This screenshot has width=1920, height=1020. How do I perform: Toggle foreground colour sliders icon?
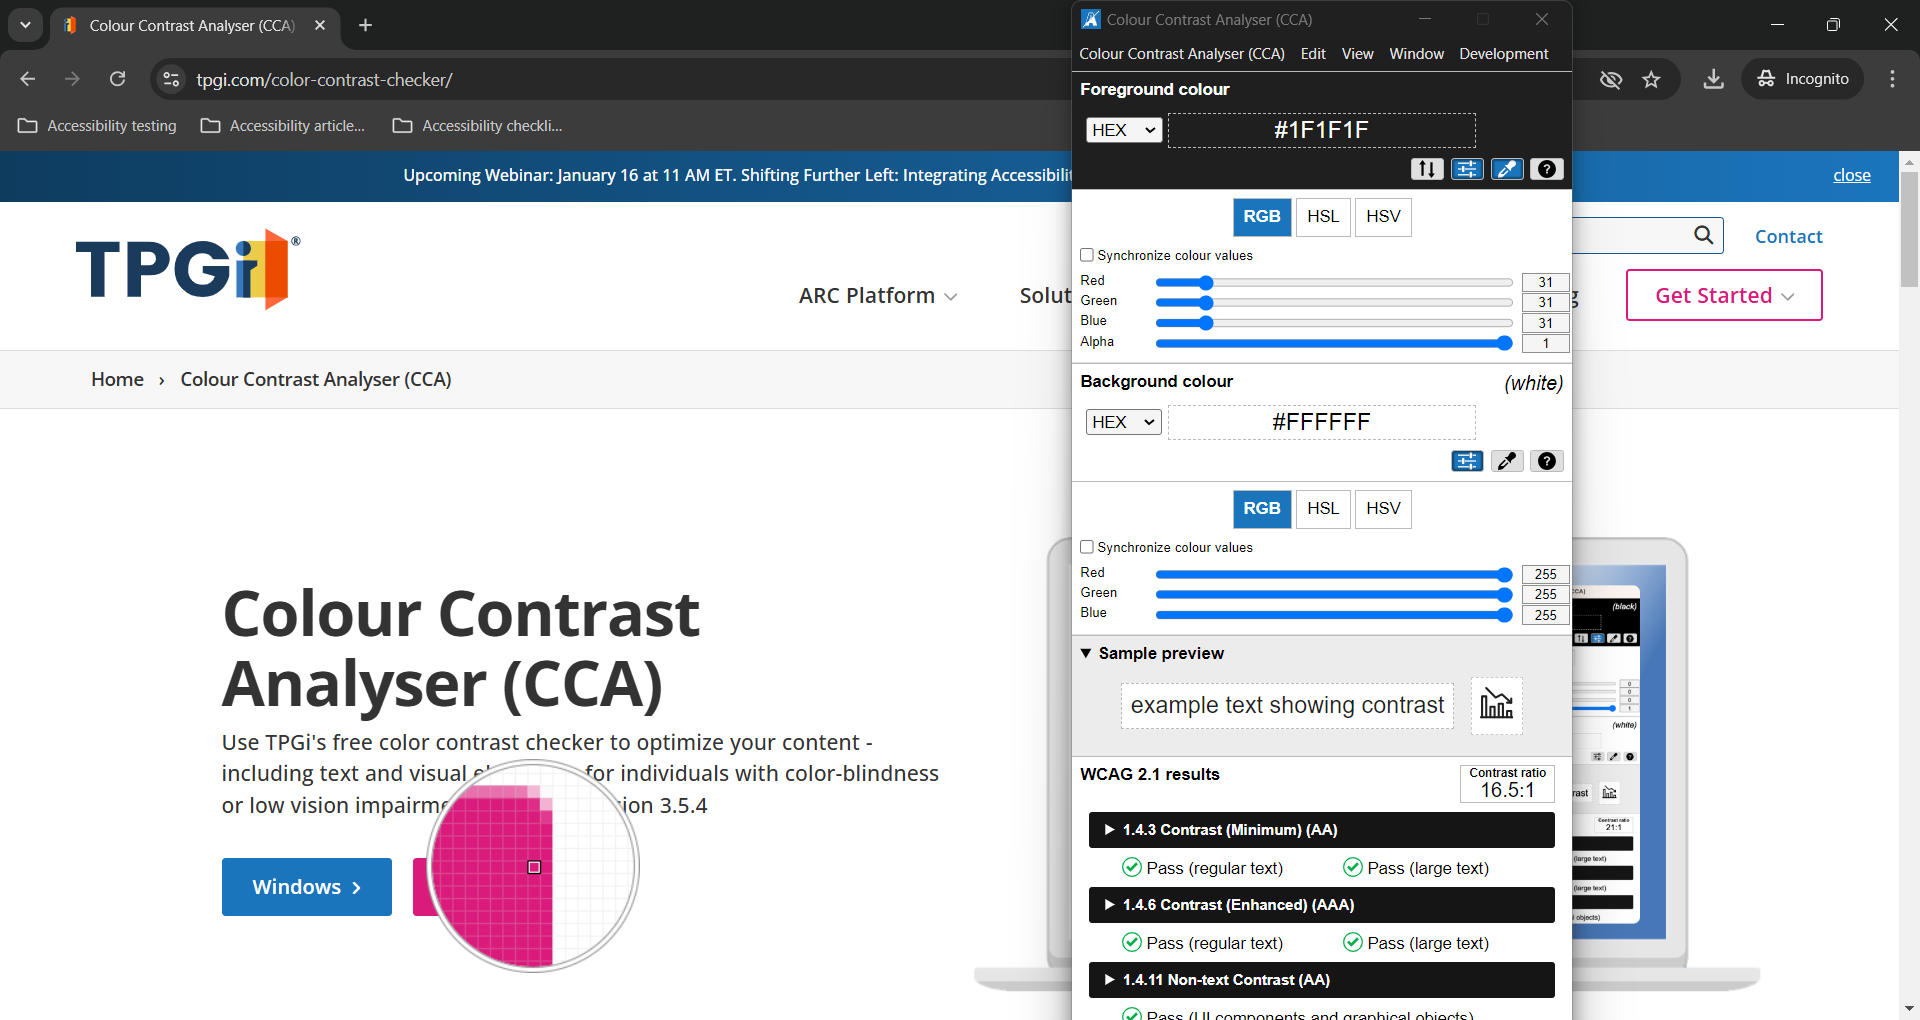coord(1467,169)
